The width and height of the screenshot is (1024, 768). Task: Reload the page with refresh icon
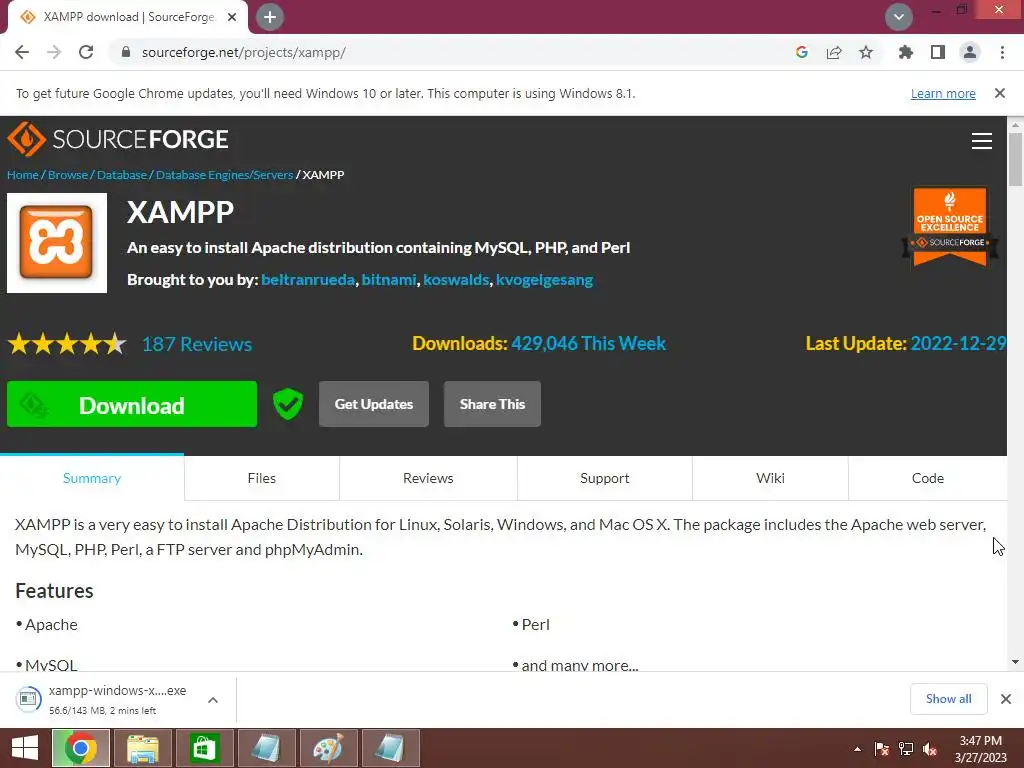(x=86, y=52)
